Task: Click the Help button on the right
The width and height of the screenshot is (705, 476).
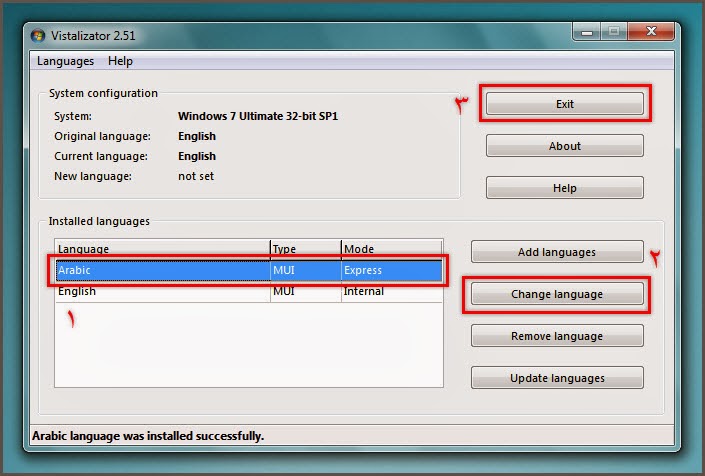Action: pyautogui.click(x=565, y=187)
